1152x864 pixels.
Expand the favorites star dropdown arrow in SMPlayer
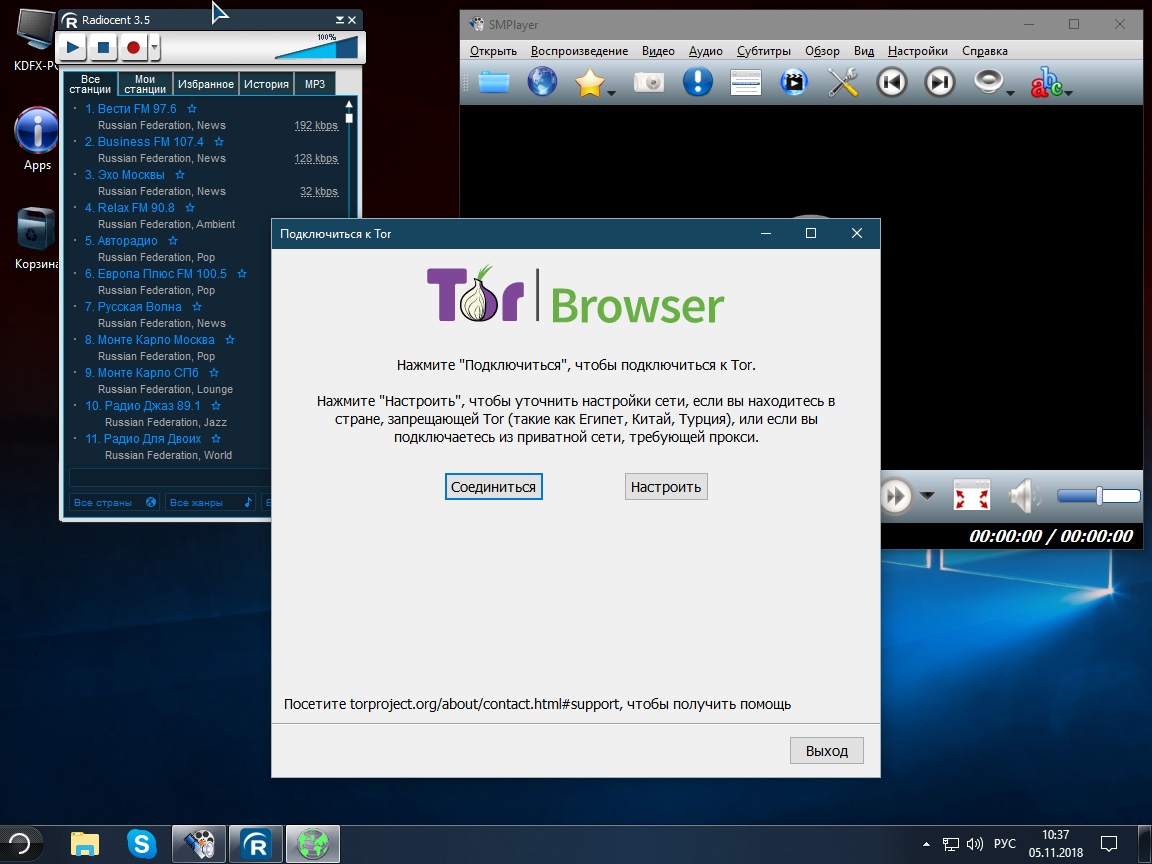pyautogui.click(x=611, y=94)
